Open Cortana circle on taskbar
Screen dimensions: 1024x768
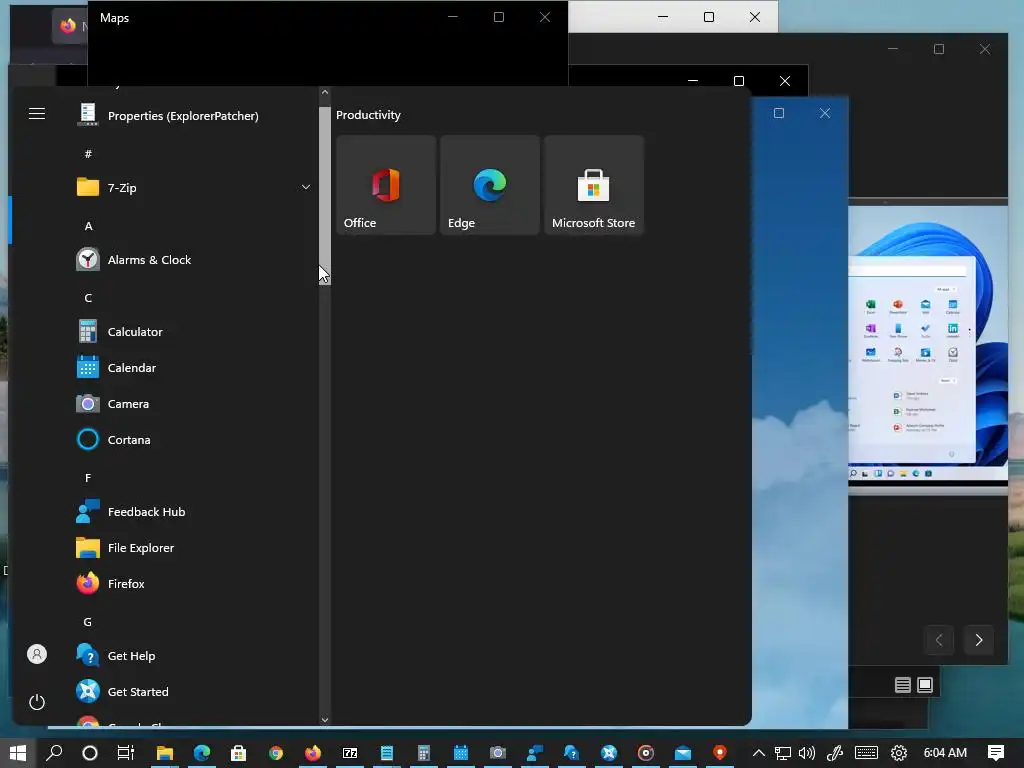click(90, 753)
